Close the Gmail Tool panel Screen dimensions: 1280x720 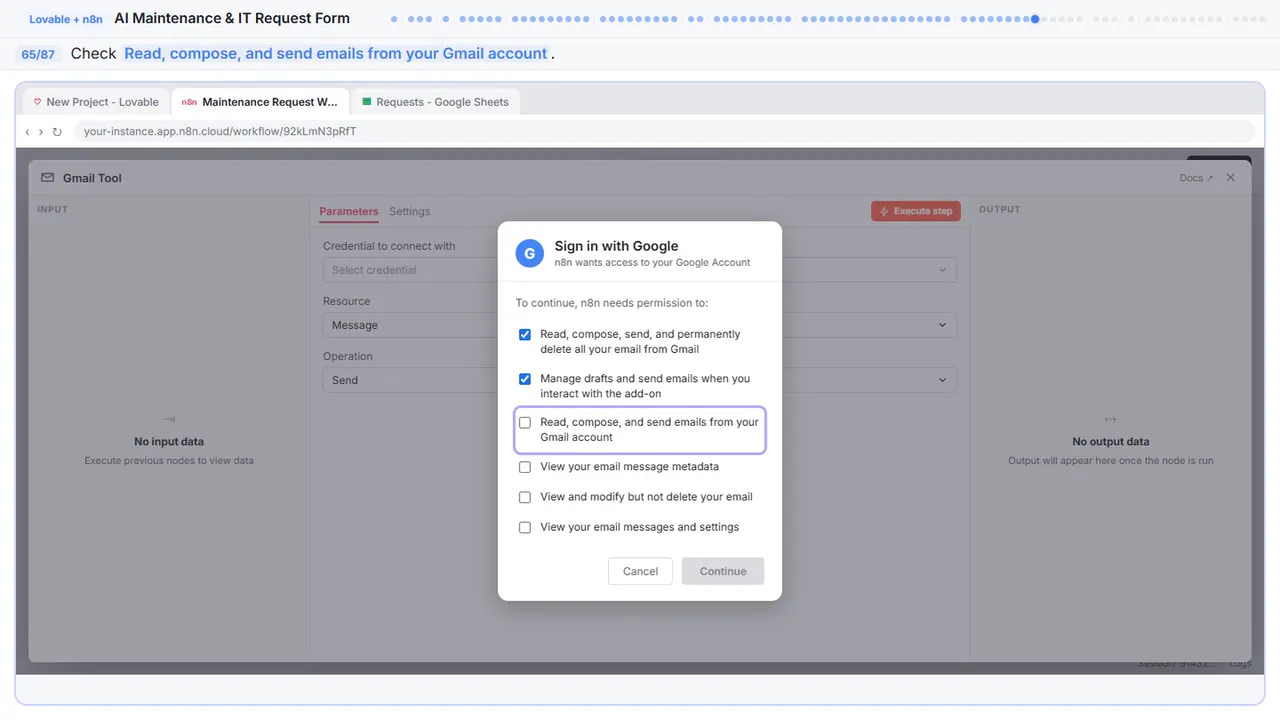pos(1231,178)
